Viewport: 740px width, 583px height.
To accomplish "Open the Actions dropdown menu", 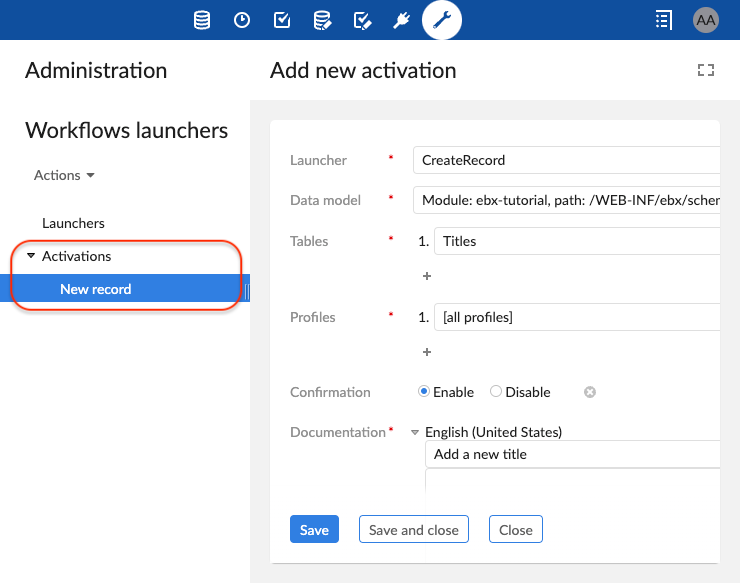I will coord(65,175).
